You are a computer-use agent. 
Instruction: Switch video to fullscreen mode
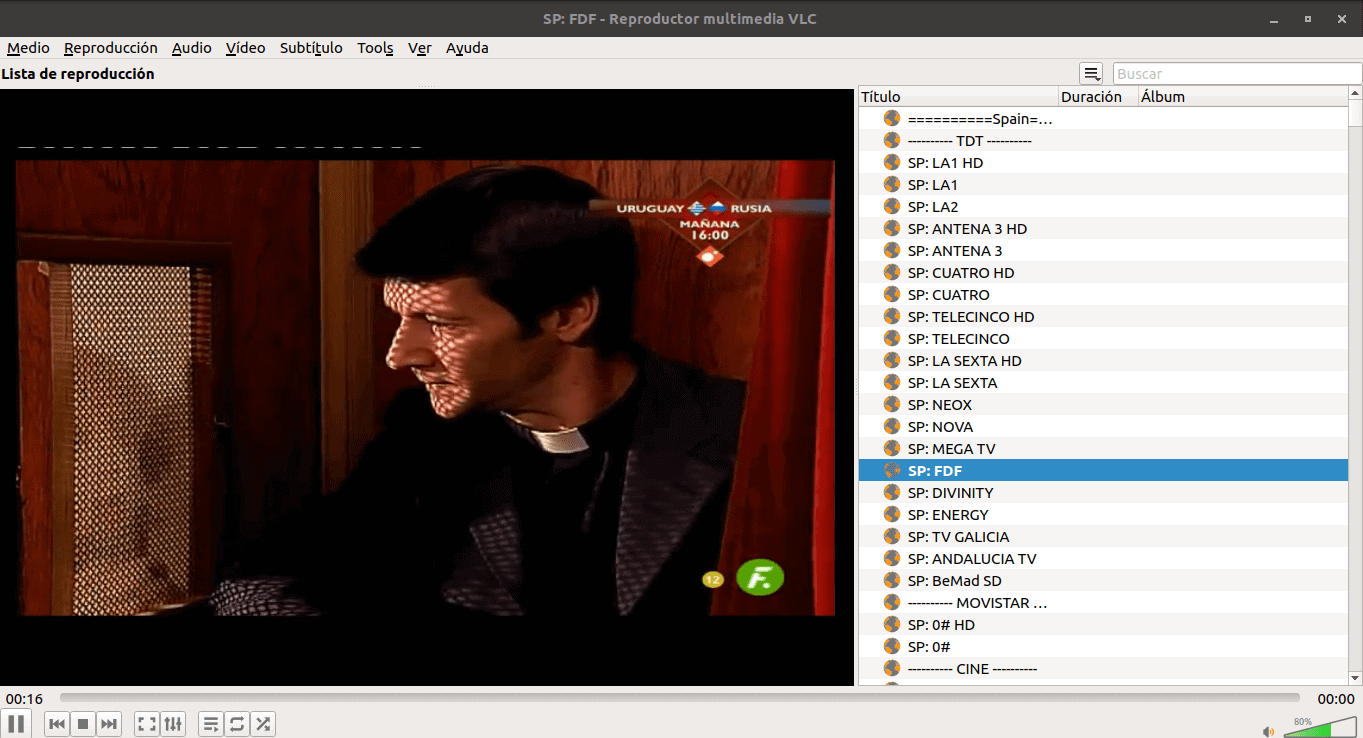(146, 723)
